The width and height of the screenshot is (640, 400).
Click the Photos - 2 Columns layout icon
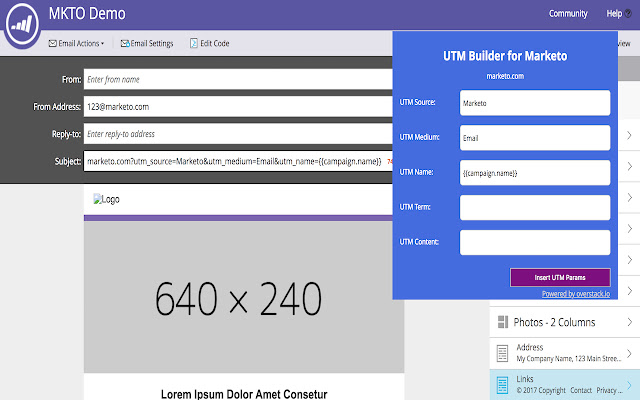[x=503, y=322]
